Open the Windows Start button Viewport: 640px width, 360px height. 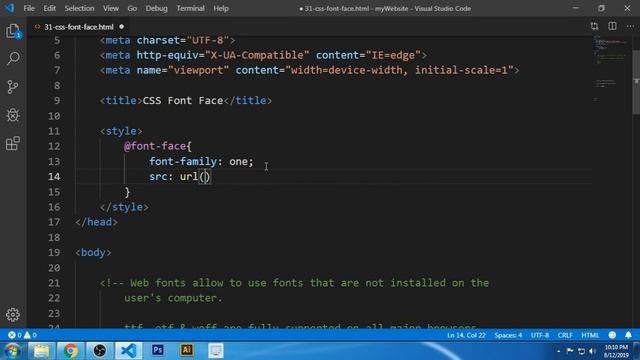(x=12, y=351)
